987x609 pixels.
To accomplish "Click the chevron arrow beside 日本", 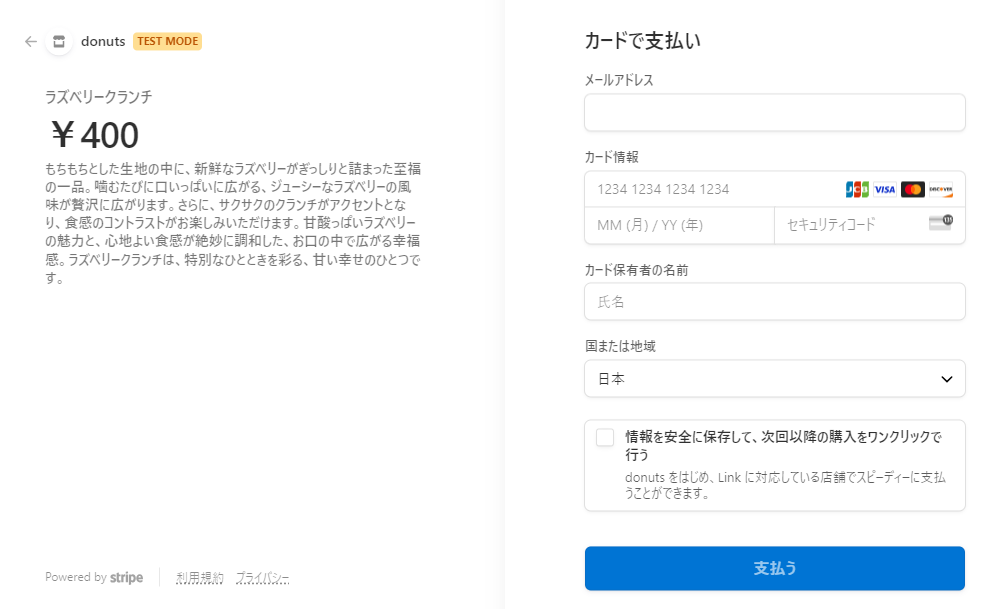I will [x=947, y=379].
